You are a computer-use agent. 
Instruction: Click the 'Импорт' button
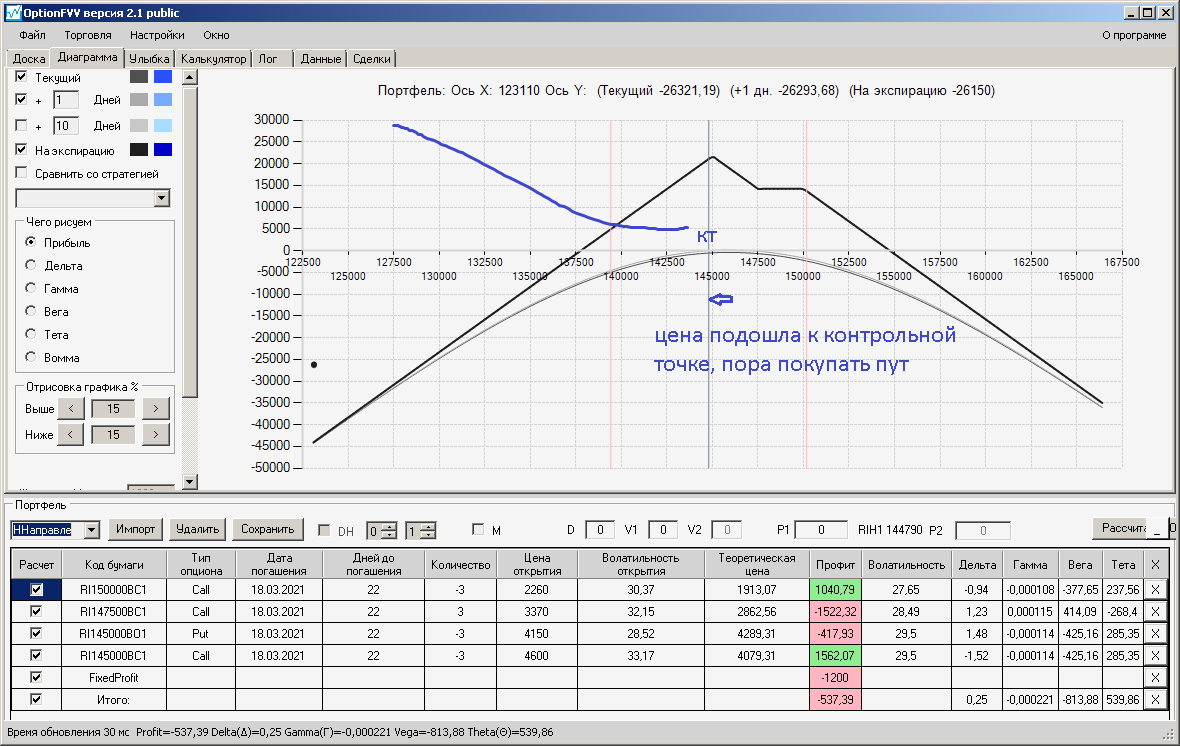135,529
